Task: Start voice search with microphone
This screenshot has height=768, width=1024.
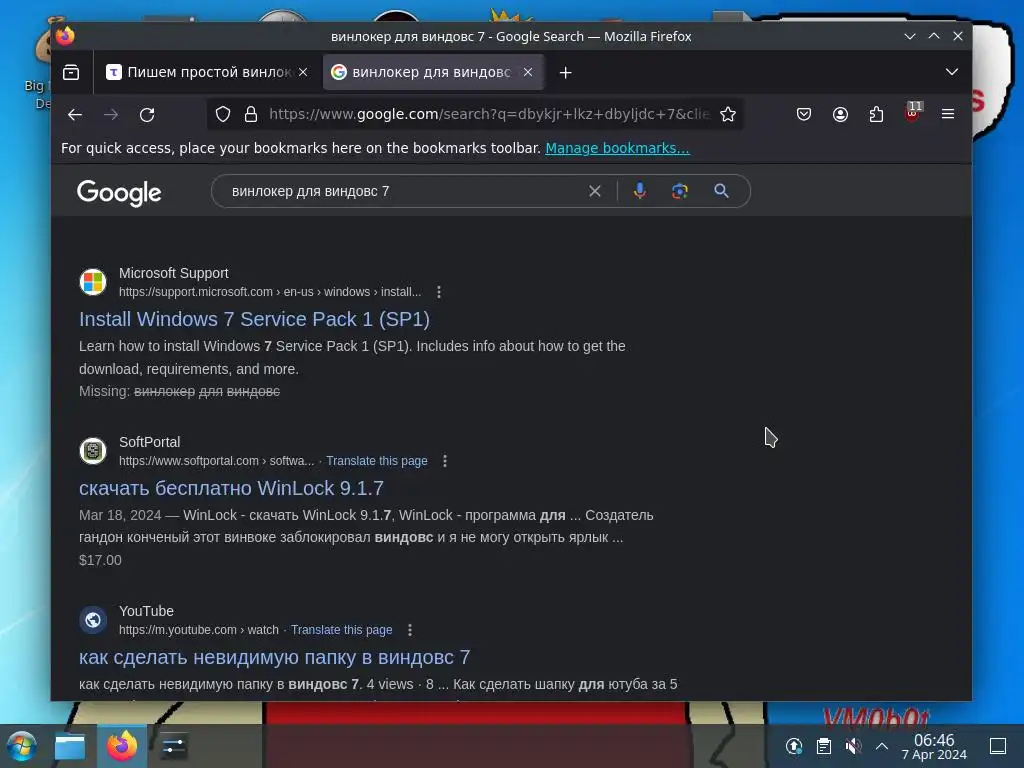Action: (640, 191)
